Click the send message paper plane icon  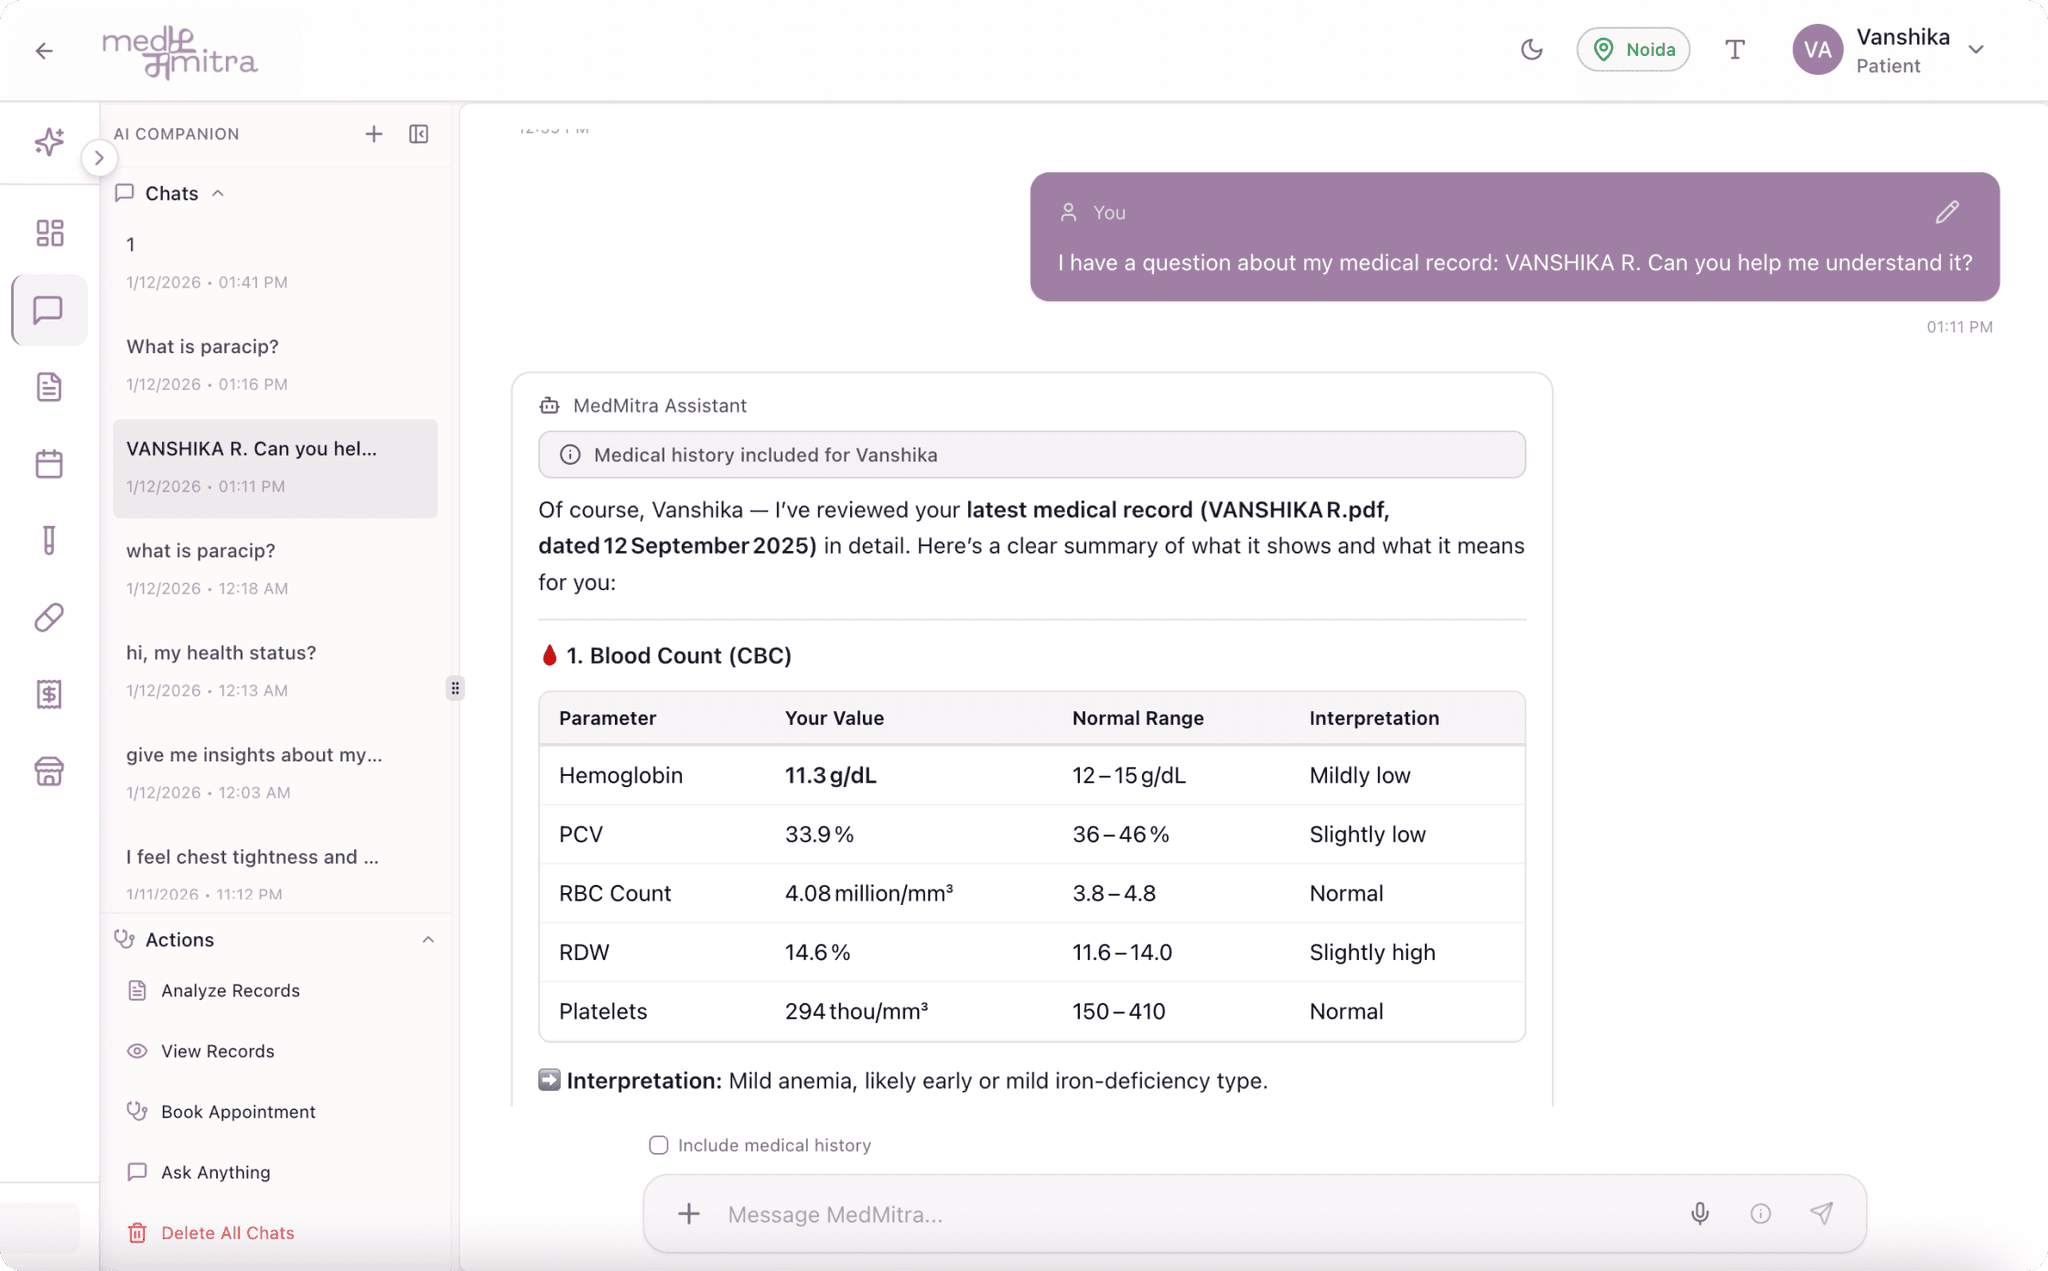click(1821, 1213)
